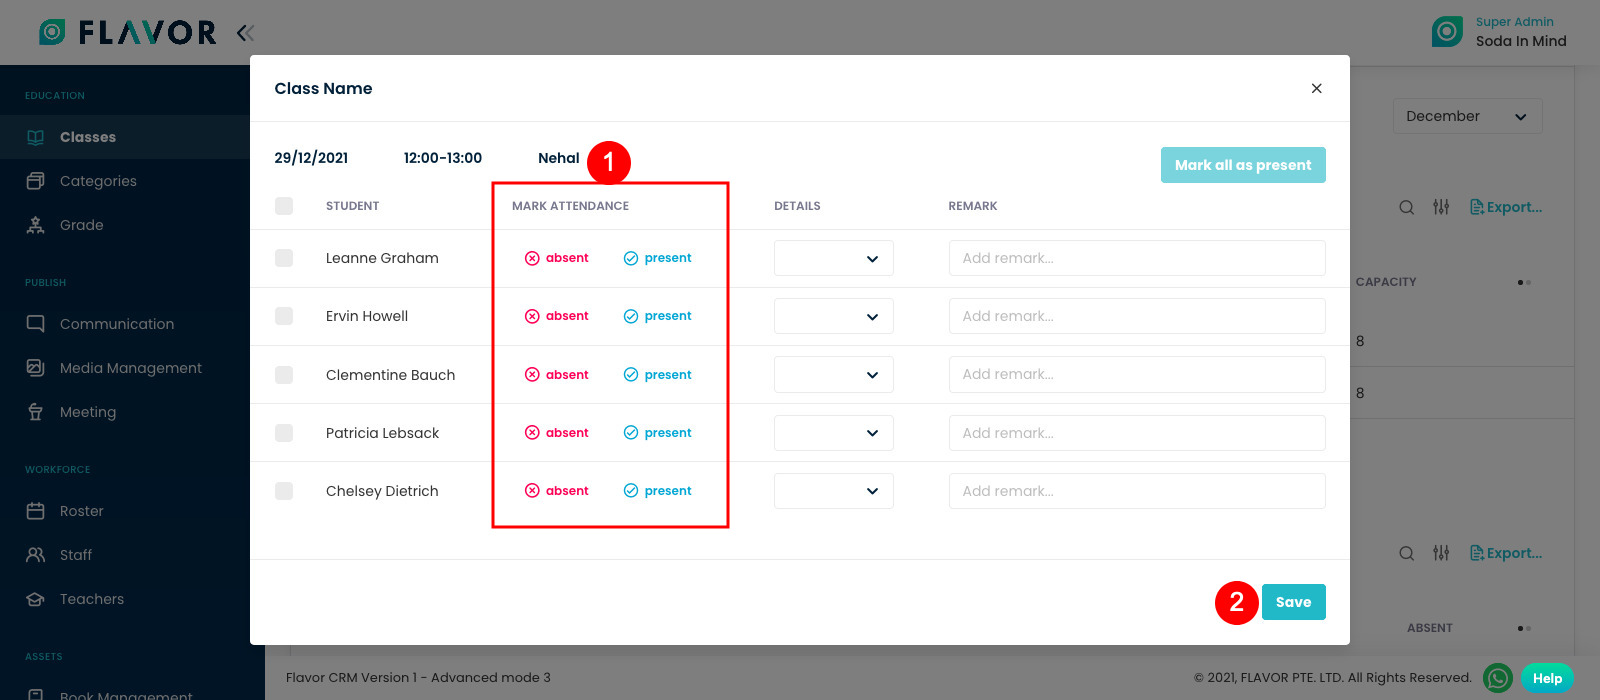Click the Media Management icon
This screenshot has height=700, width=1600.
(36, 368)
